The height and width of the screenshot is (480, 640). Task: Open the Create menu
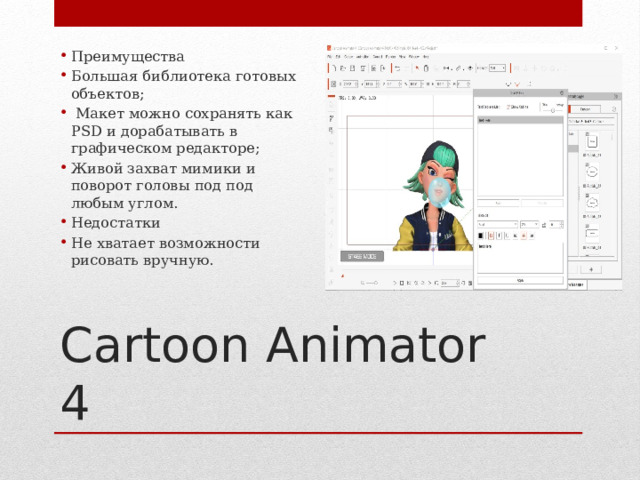[349, 57]
